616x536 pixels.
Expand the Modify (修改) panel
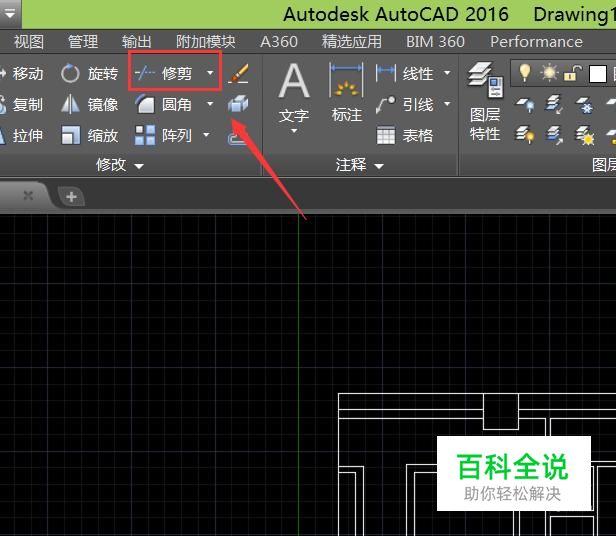click(x=120, y=165)
